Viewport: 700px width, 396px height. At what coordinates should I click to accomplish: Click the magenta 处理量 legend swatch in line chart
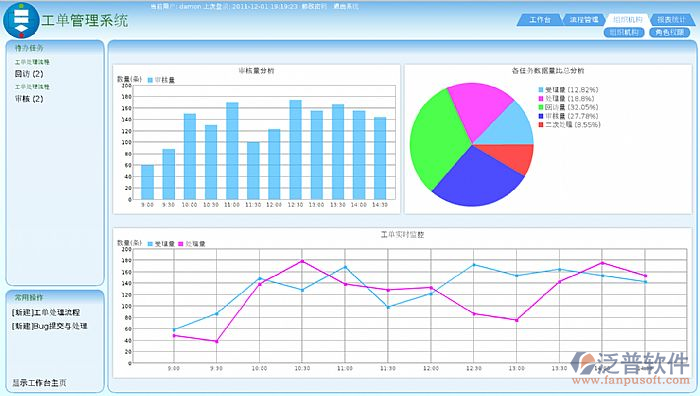181,244
